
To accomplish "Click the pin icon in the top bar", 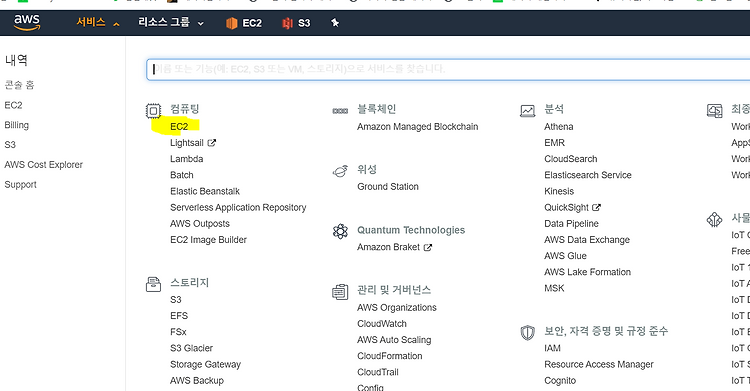I will click(x=335, y=22).
